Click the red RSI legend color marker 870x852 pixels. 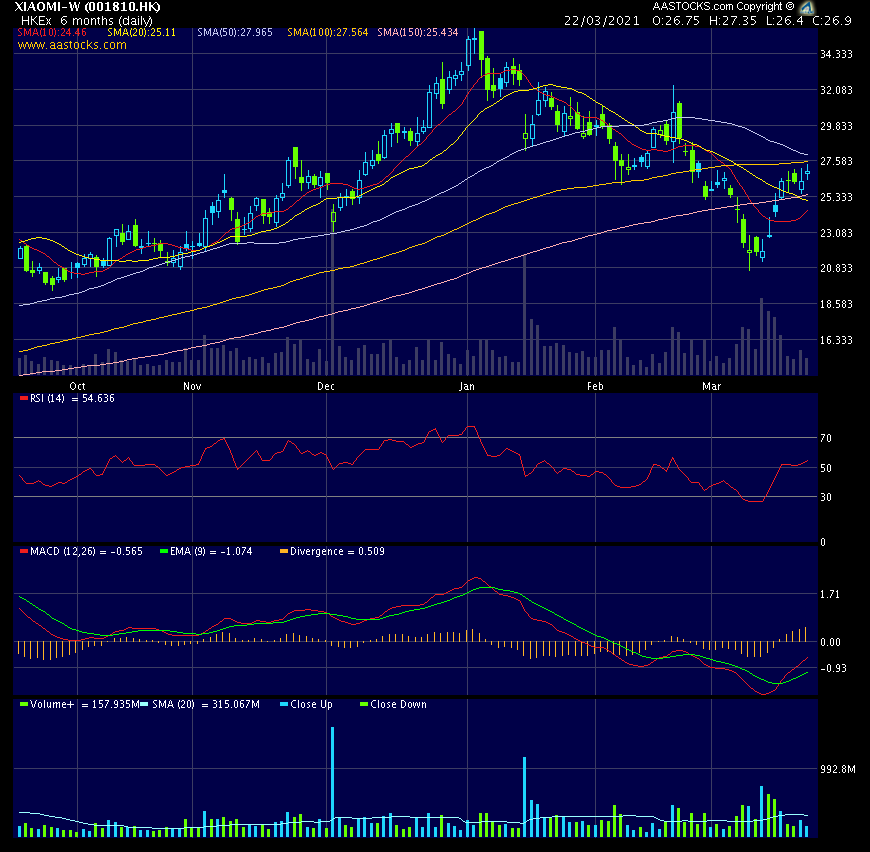pos(23,398)
